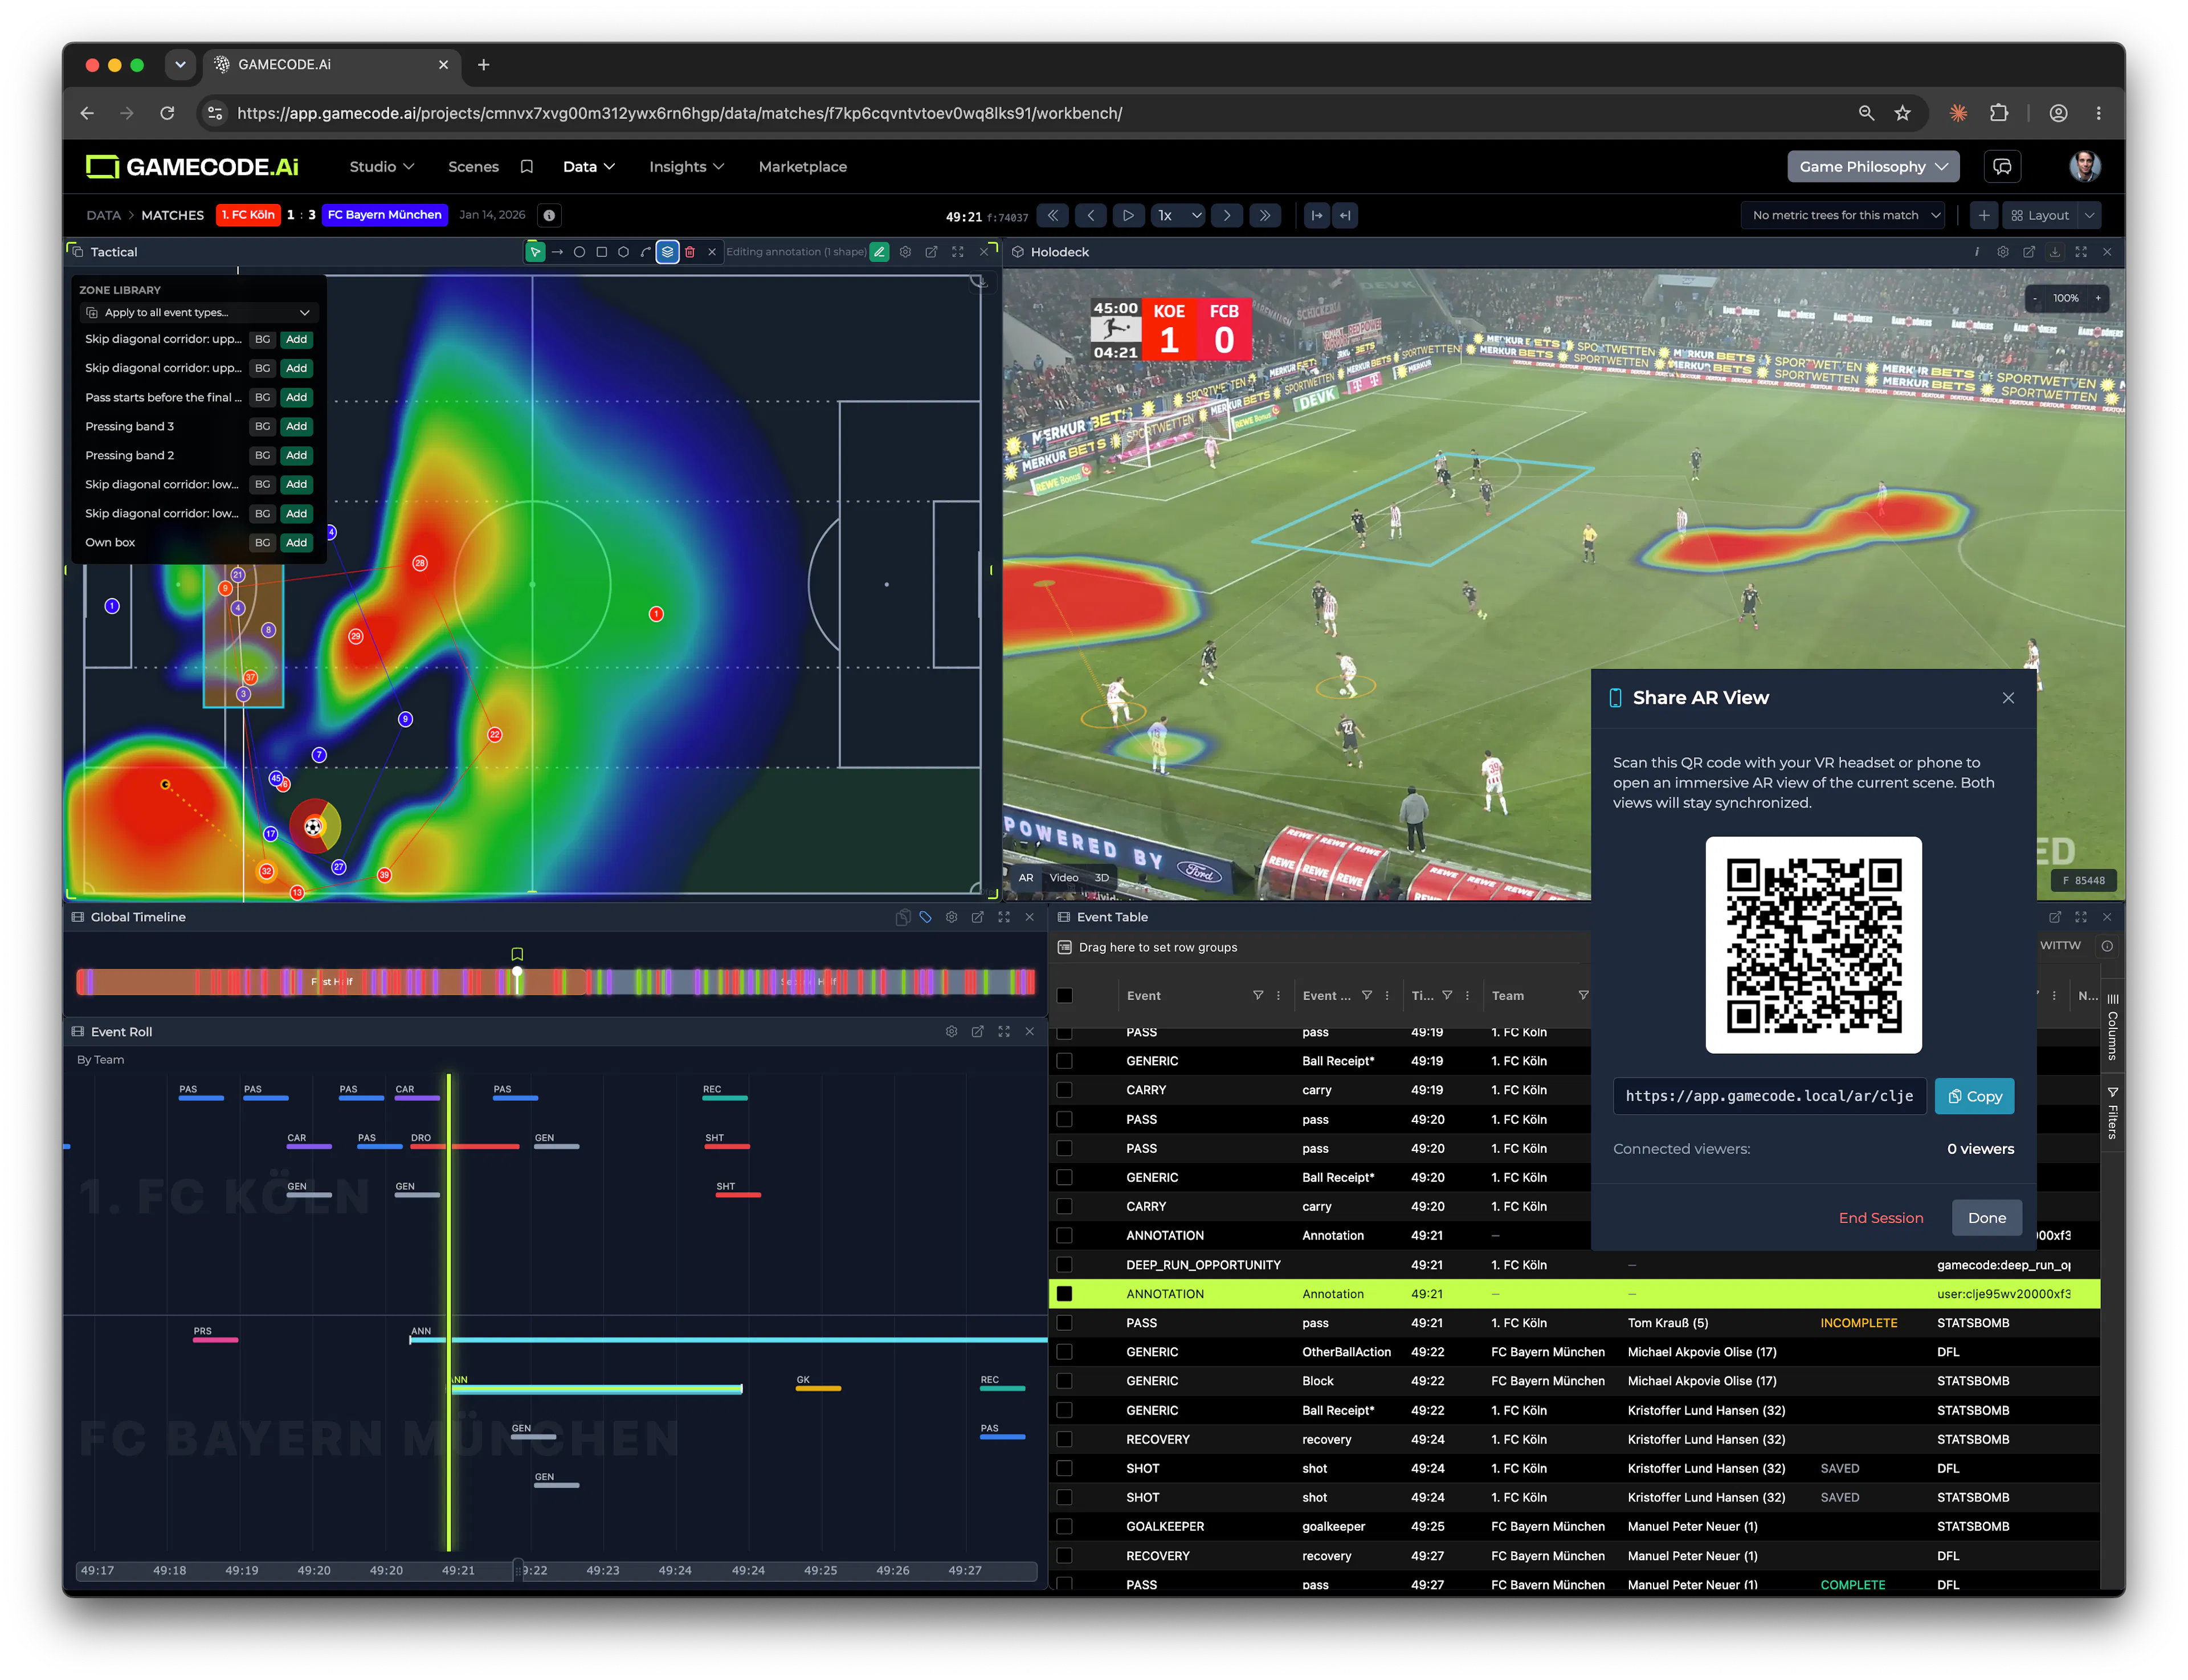Delete annotation with the red trash icon

point(689,252)
